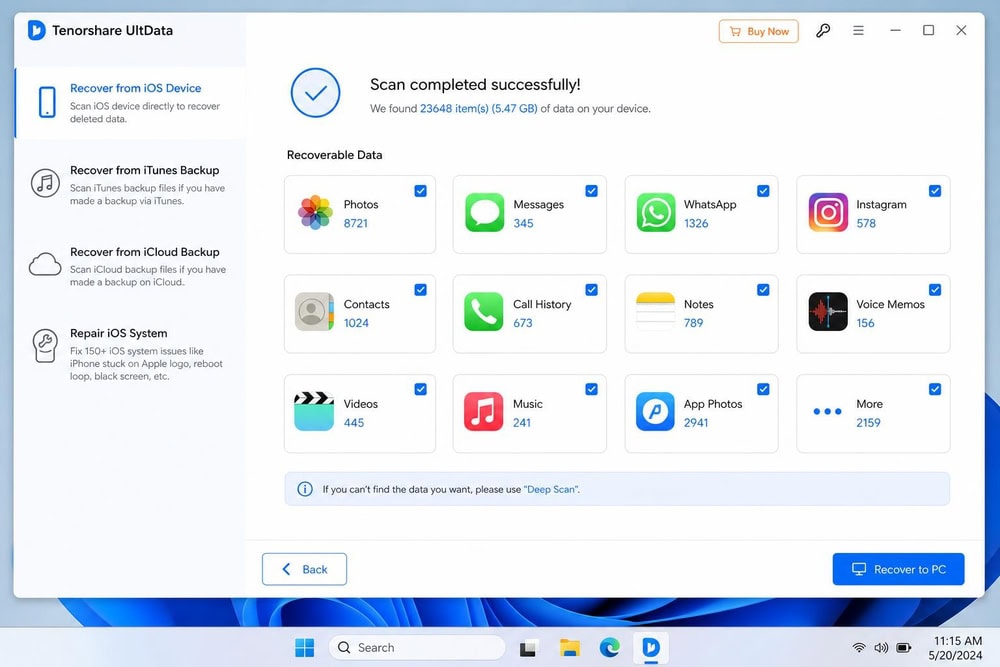Select Recover from iOS Device
The height and width of the screenshot is (667, 1000).
coord(130,103)
